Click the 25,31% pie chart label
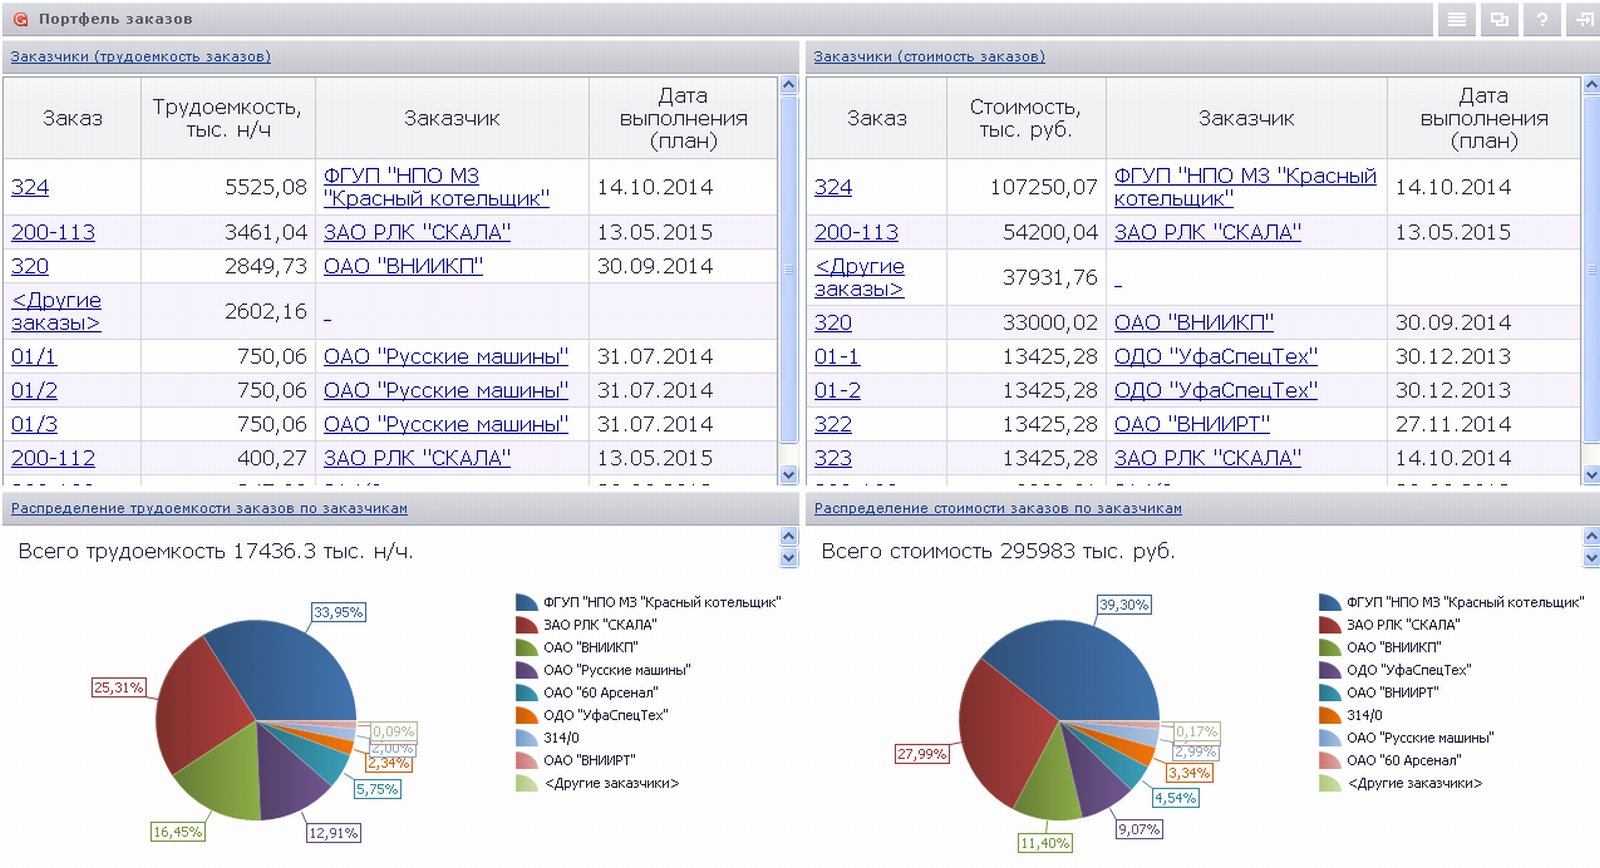 point(119,687)
